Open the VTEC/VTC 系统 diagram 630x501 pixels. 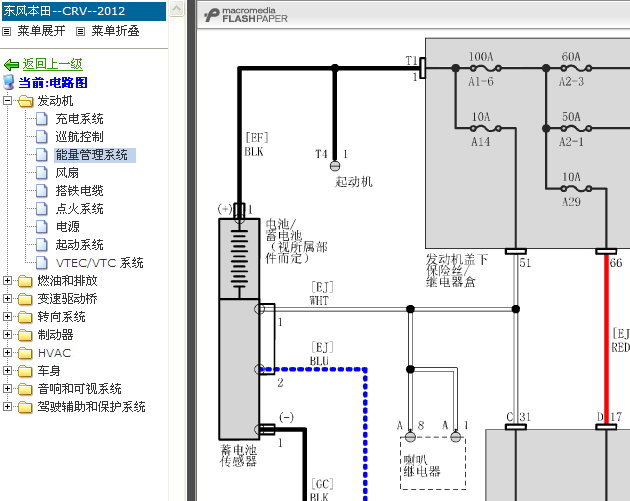pos(100,263)
